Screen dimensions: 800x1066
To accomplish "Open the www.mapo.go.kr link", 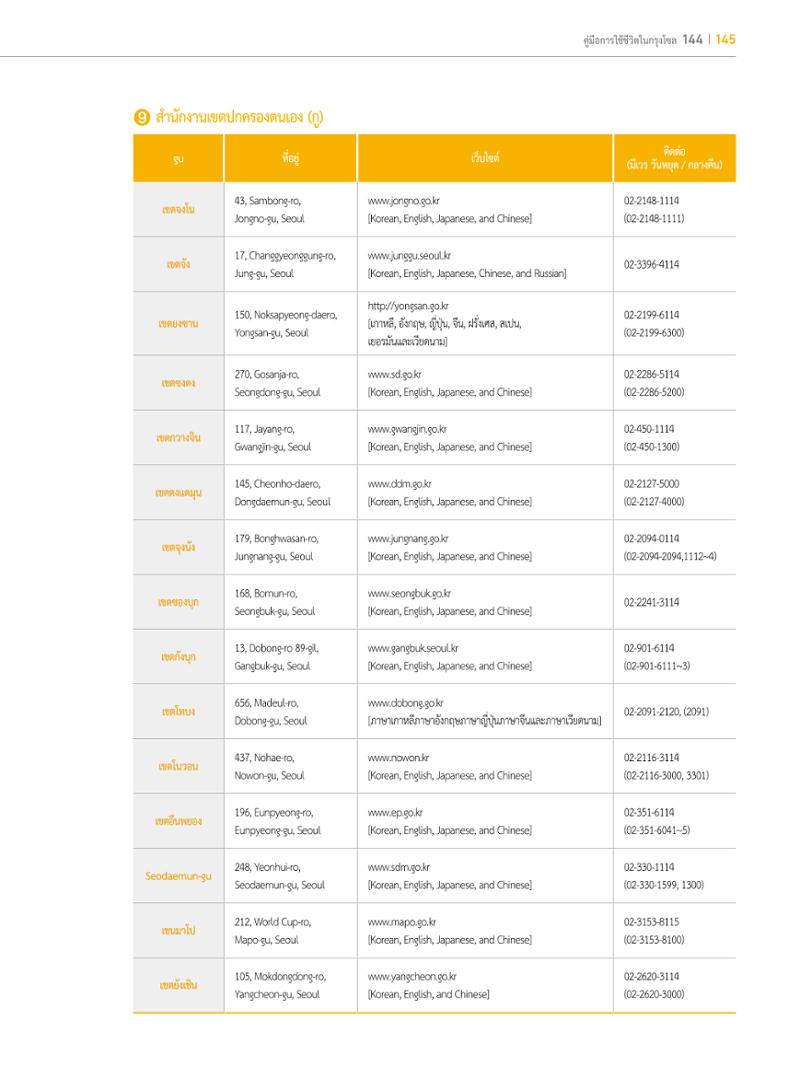I will click(x=402, y=922).
